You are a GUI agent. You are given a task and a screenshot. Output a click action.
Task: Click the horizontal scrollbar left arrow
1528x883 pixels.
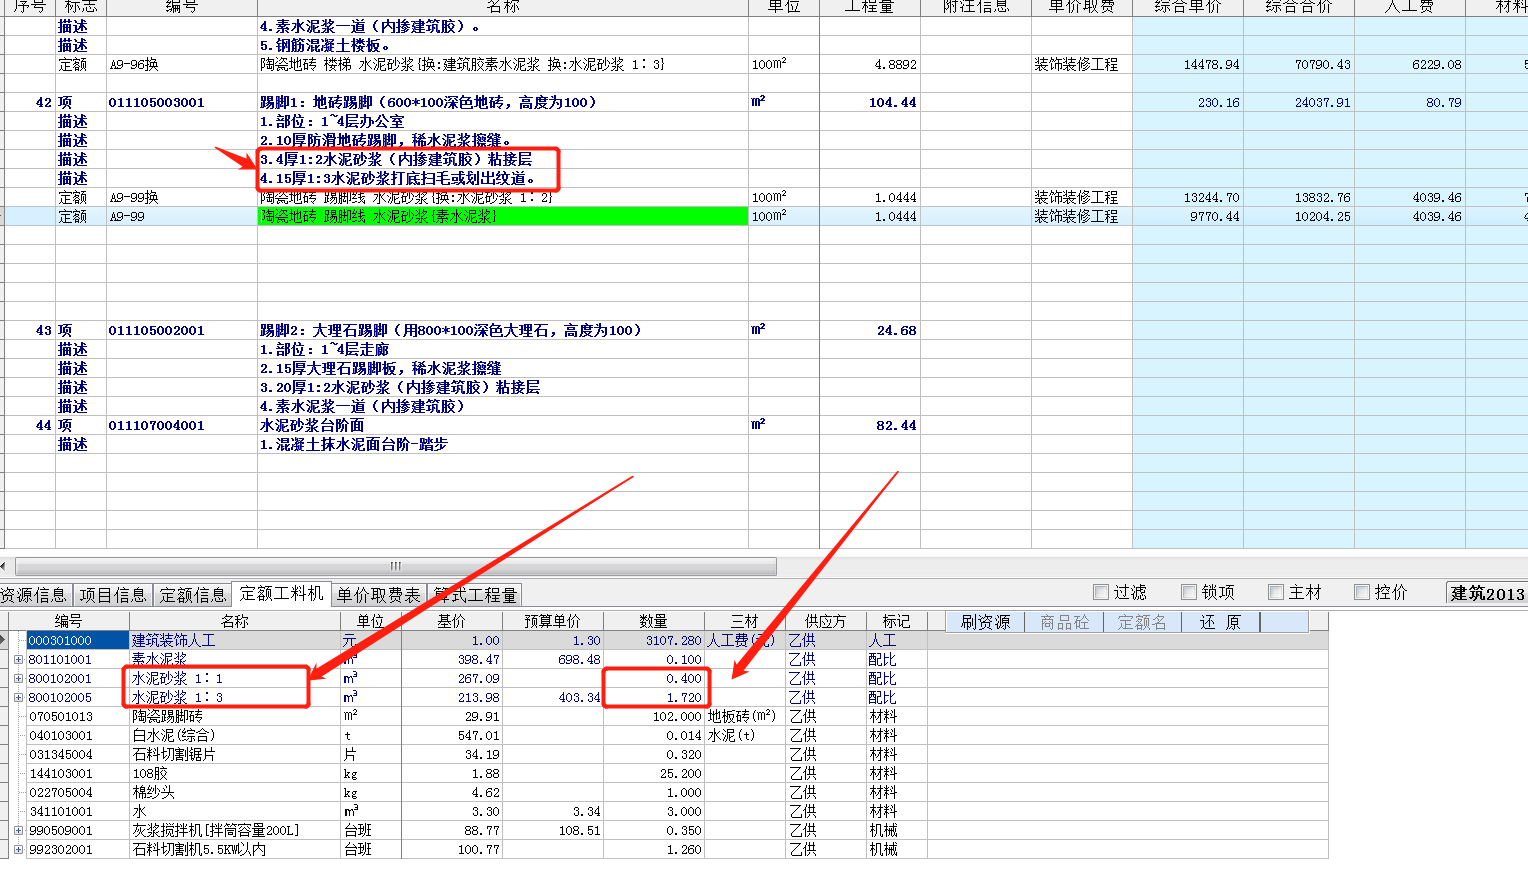(4, 566)
